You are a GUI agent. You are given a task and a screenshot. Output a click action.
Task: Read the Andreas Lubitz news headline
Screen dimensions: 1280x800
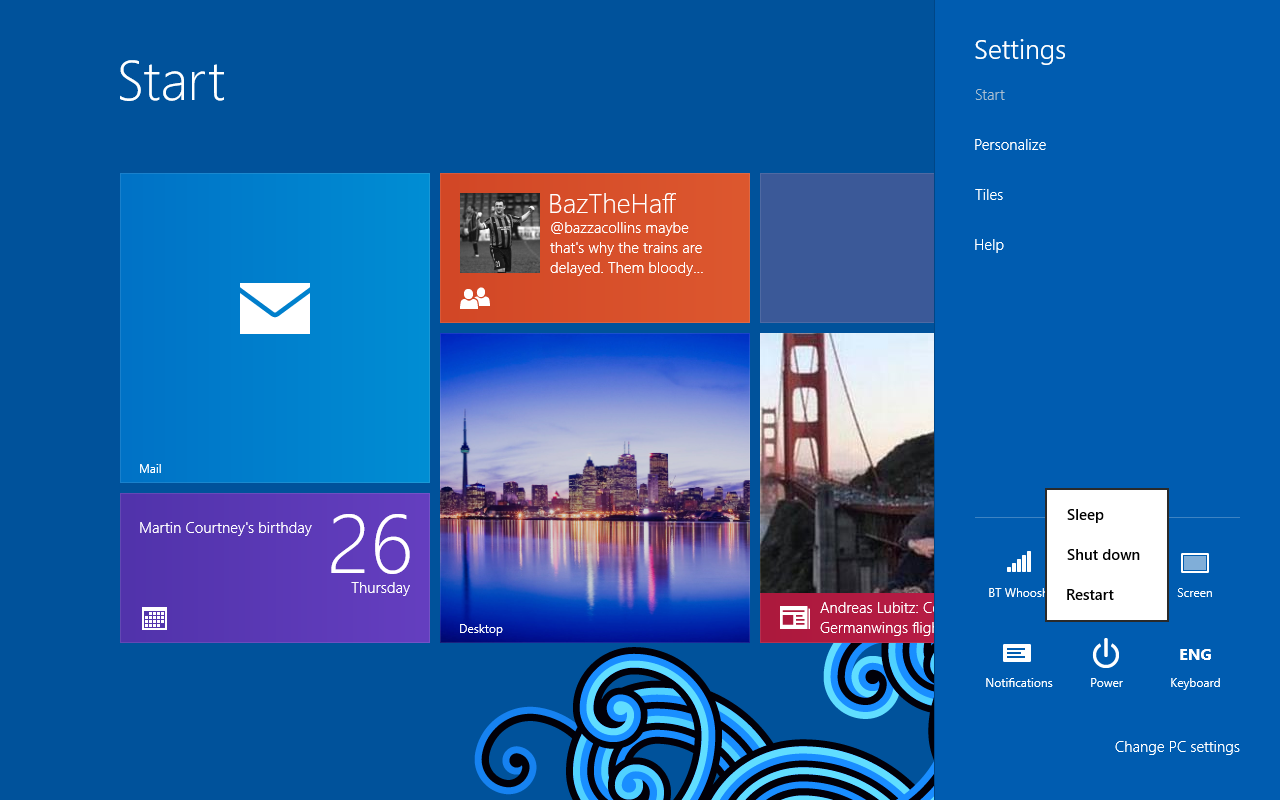[x=877, y=618]
